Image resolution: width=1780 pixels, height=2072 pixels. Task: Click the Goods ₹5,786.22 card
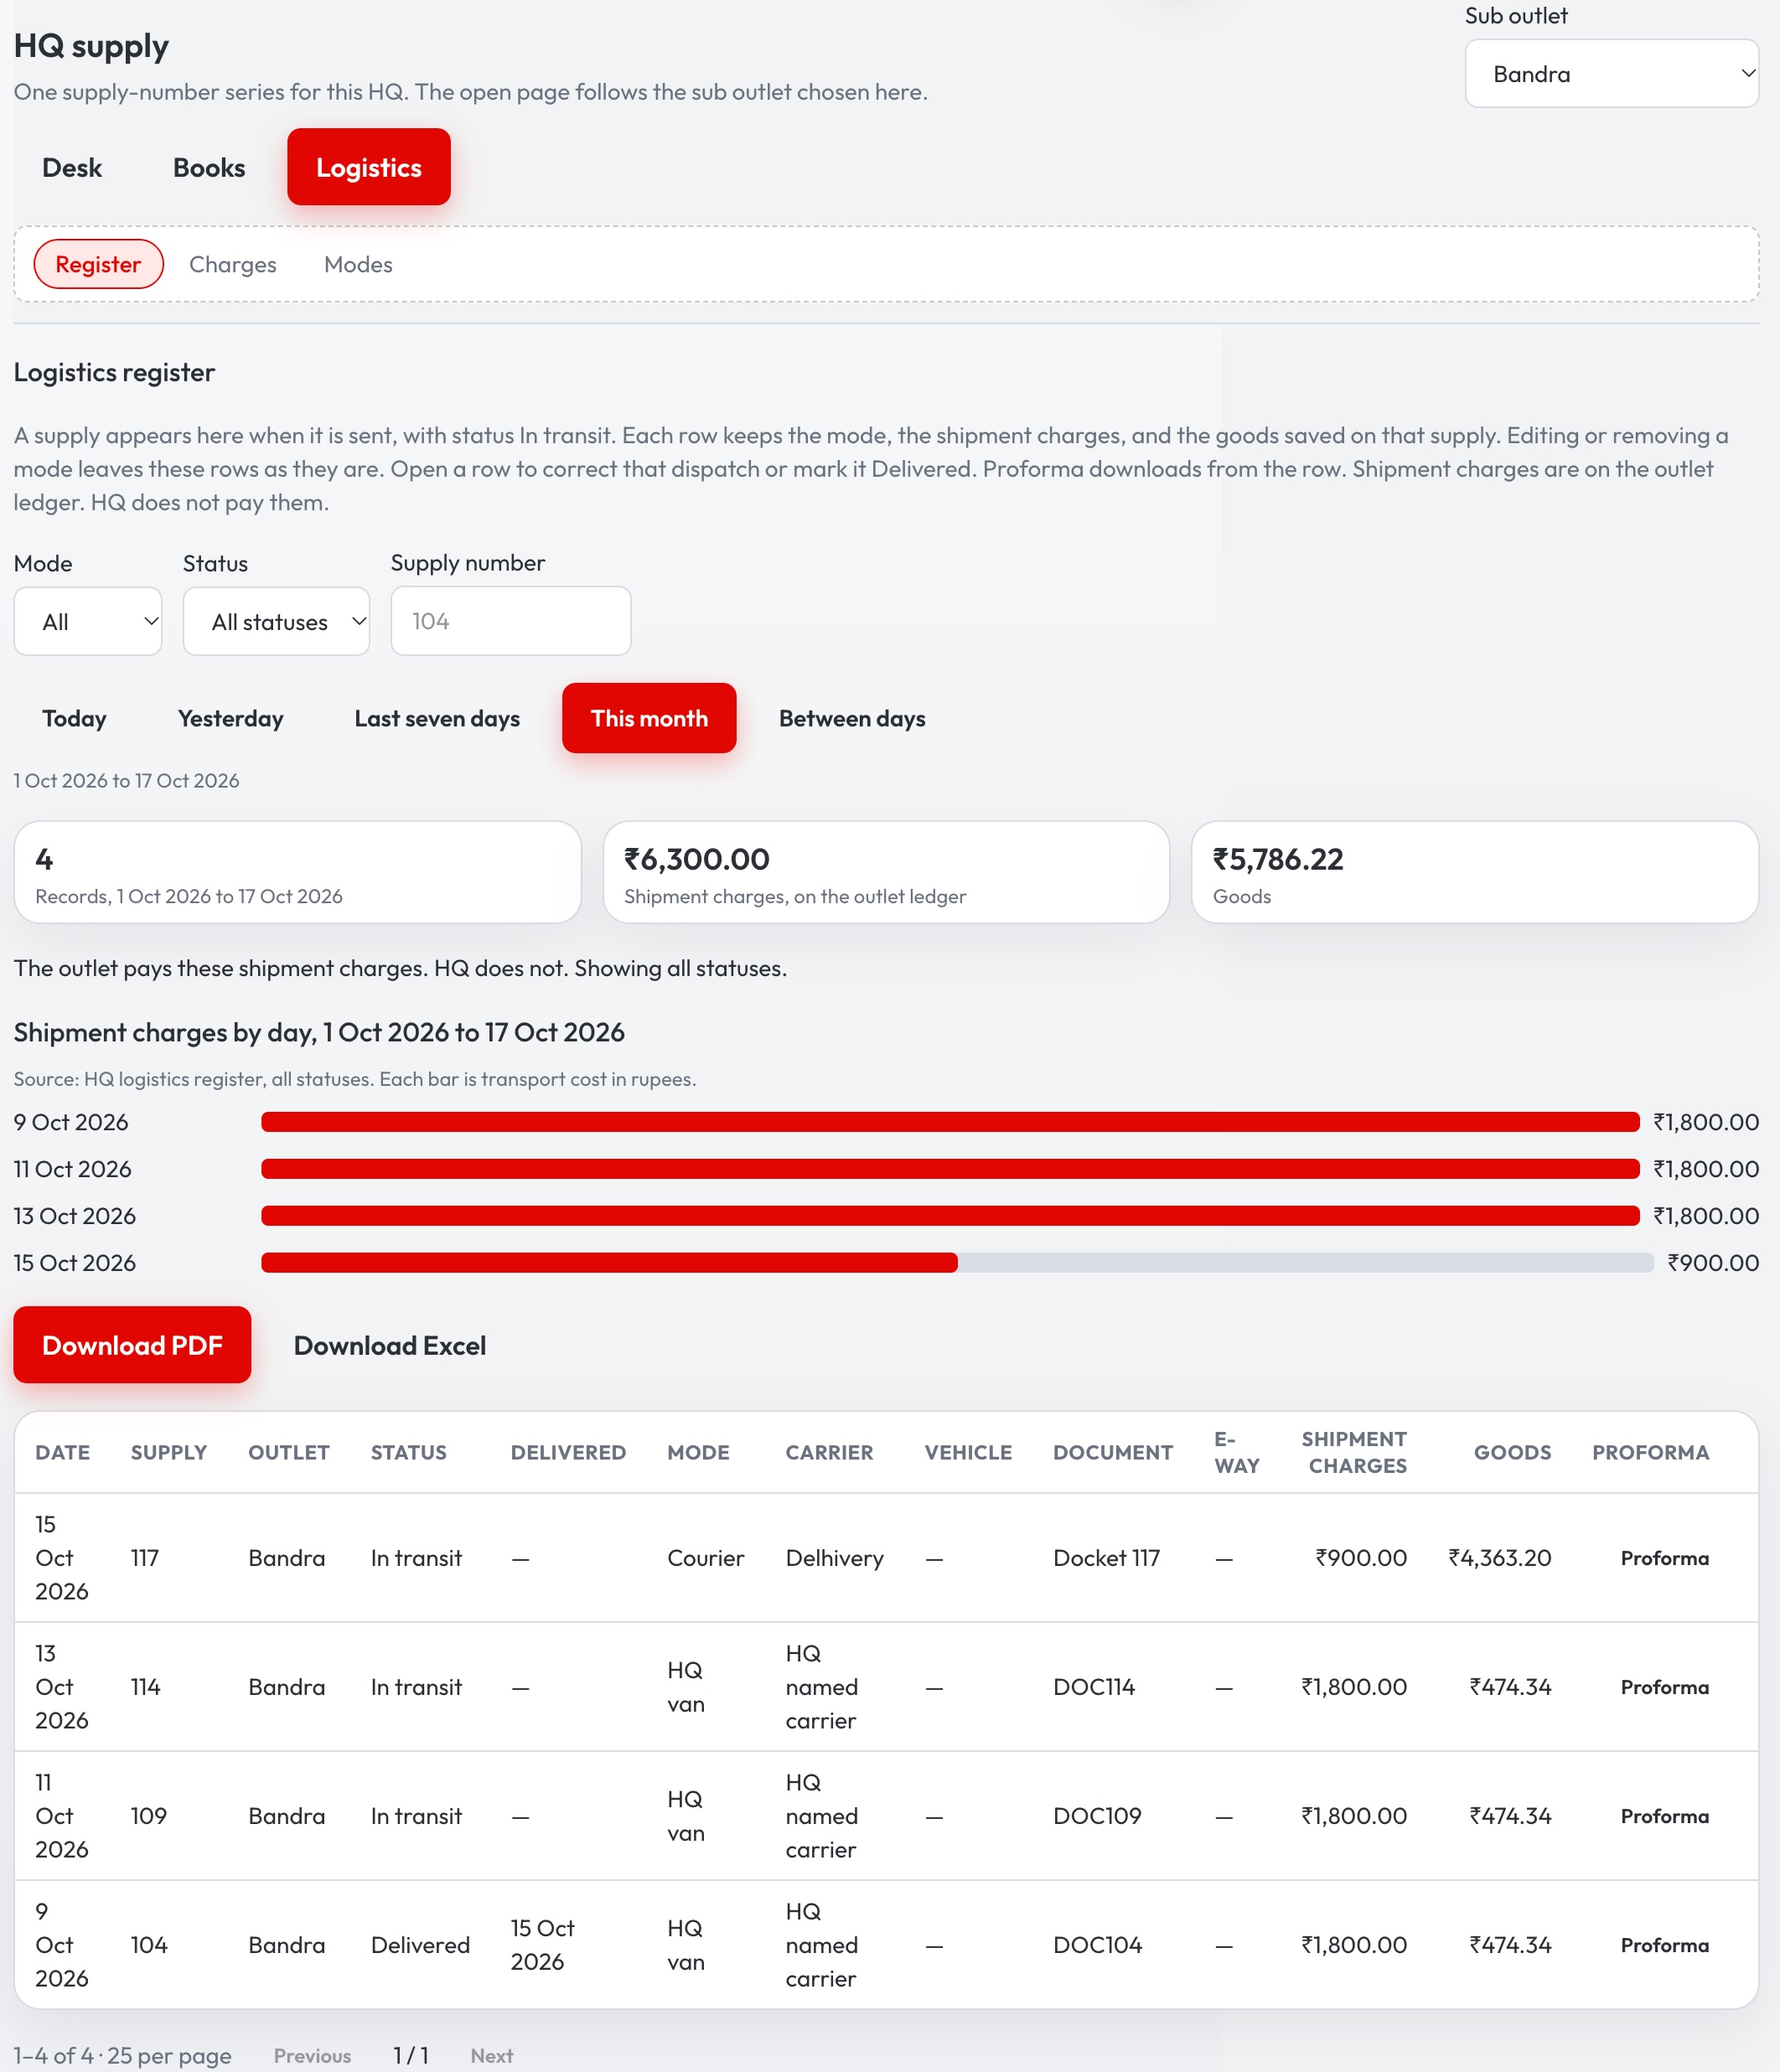pos(1475,872)
